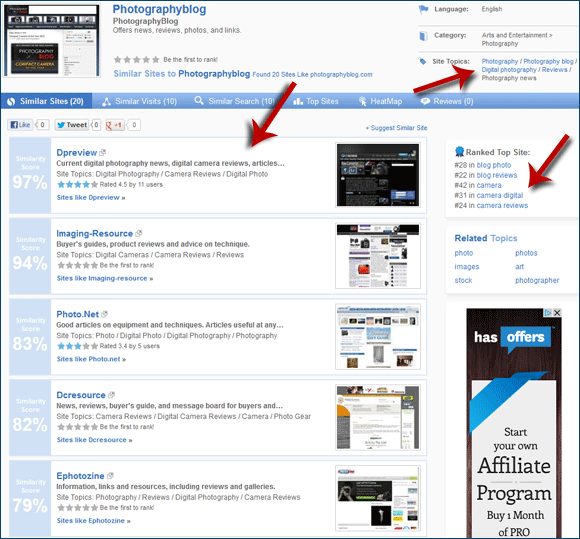Viewport: 580px width, 539px height.
Task: Open the Dpreview title link
Action: point(76,152)
